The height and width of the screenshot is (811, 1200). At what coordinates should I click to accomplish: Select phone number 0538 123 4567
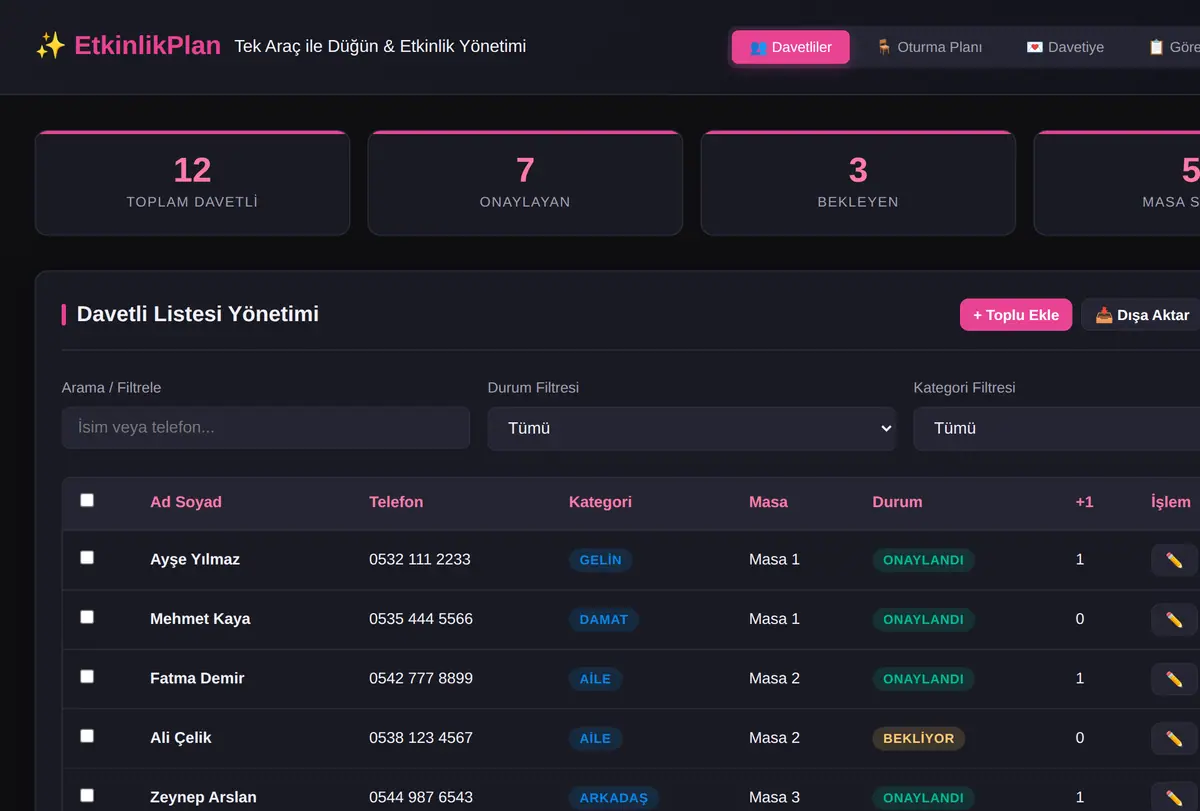click(421, 738)
